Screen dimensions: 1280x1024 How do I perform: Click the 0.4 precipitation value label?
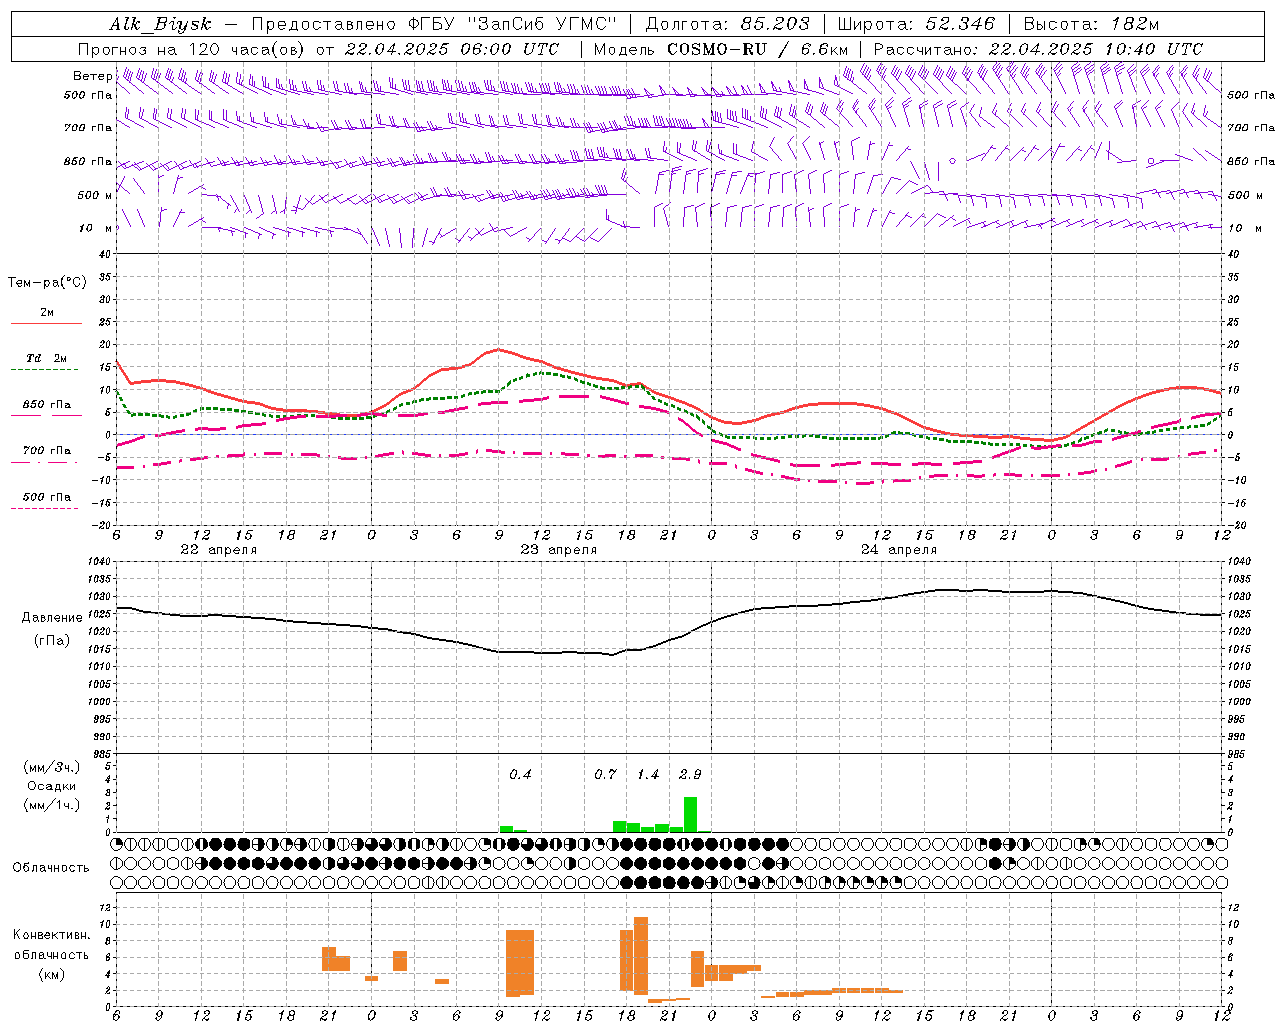520,774
